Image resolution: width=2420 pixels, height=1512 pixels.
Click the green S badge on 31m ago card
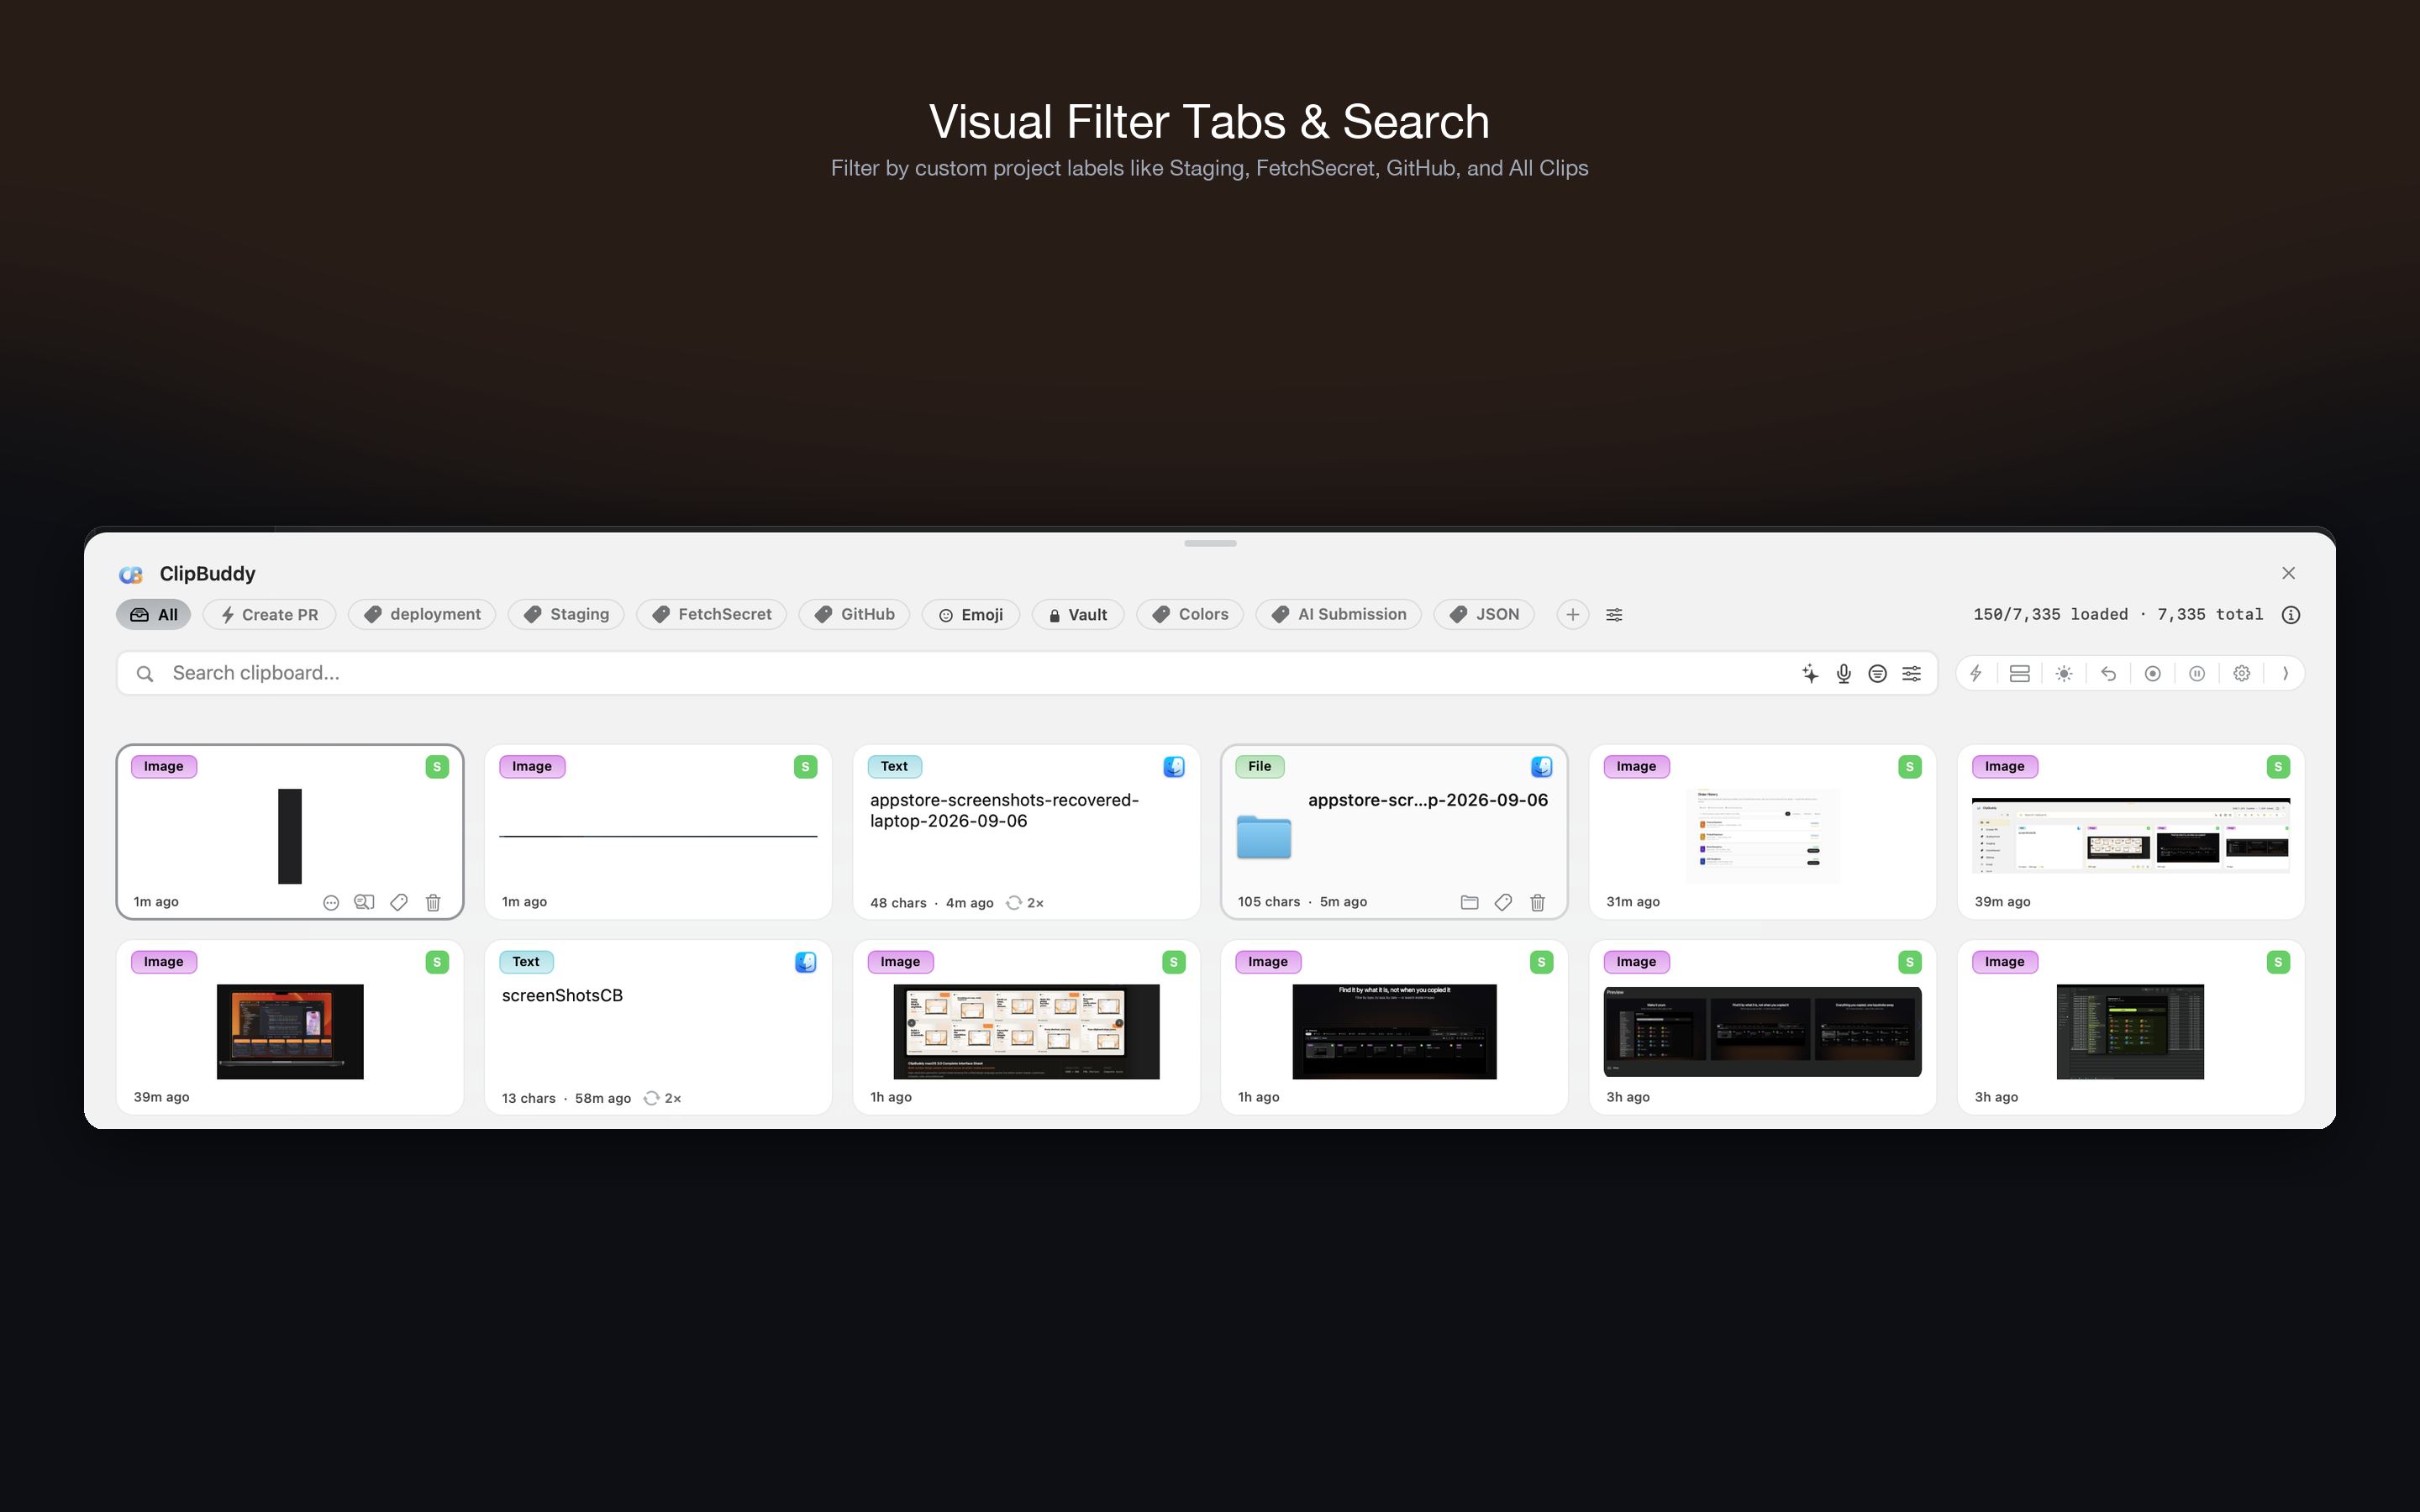point(1910,767)
